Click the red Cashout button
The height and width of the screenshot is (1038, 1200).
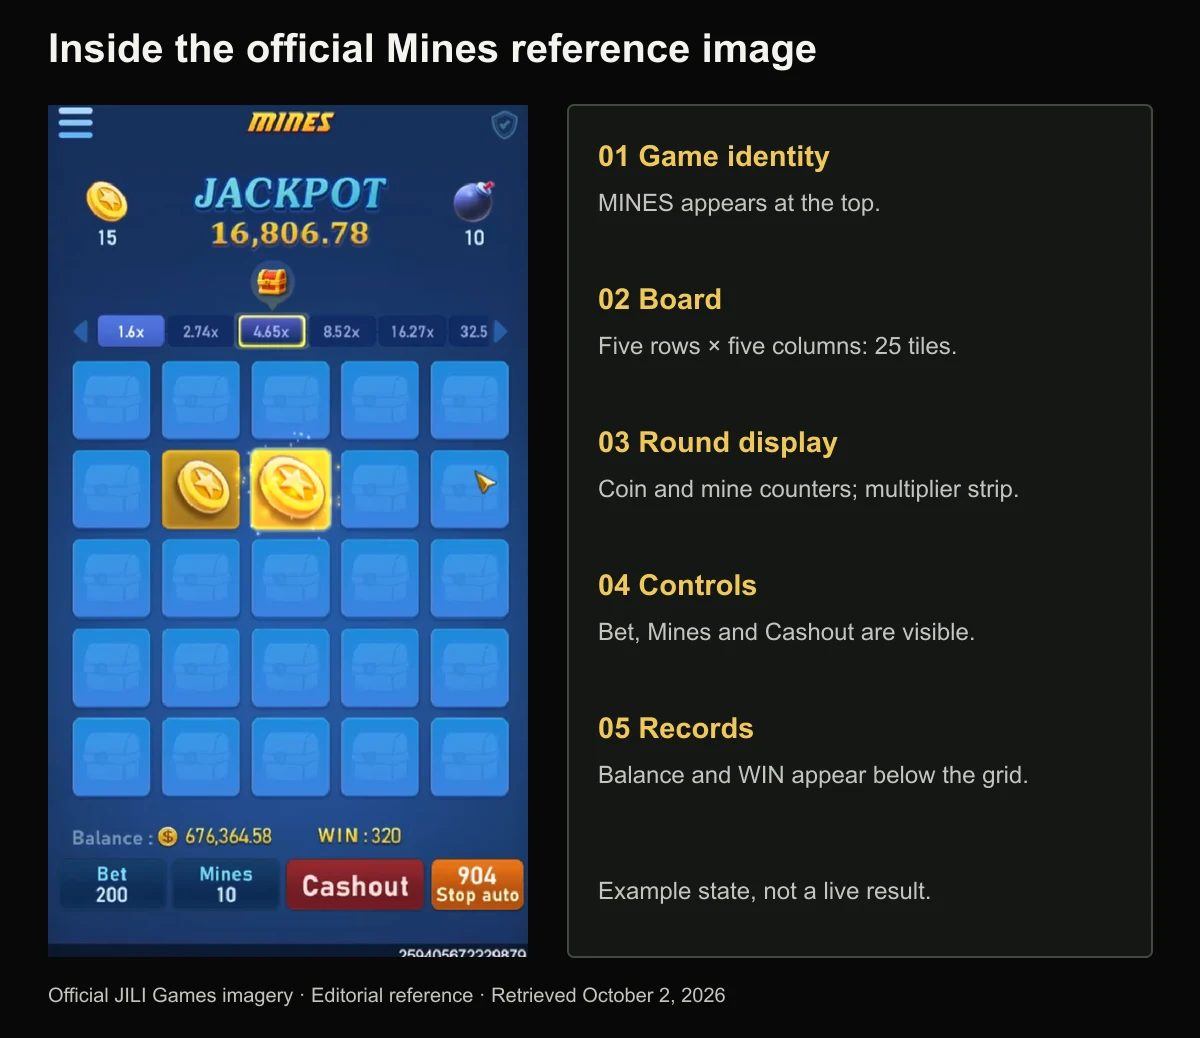click(x=355, y=885)
